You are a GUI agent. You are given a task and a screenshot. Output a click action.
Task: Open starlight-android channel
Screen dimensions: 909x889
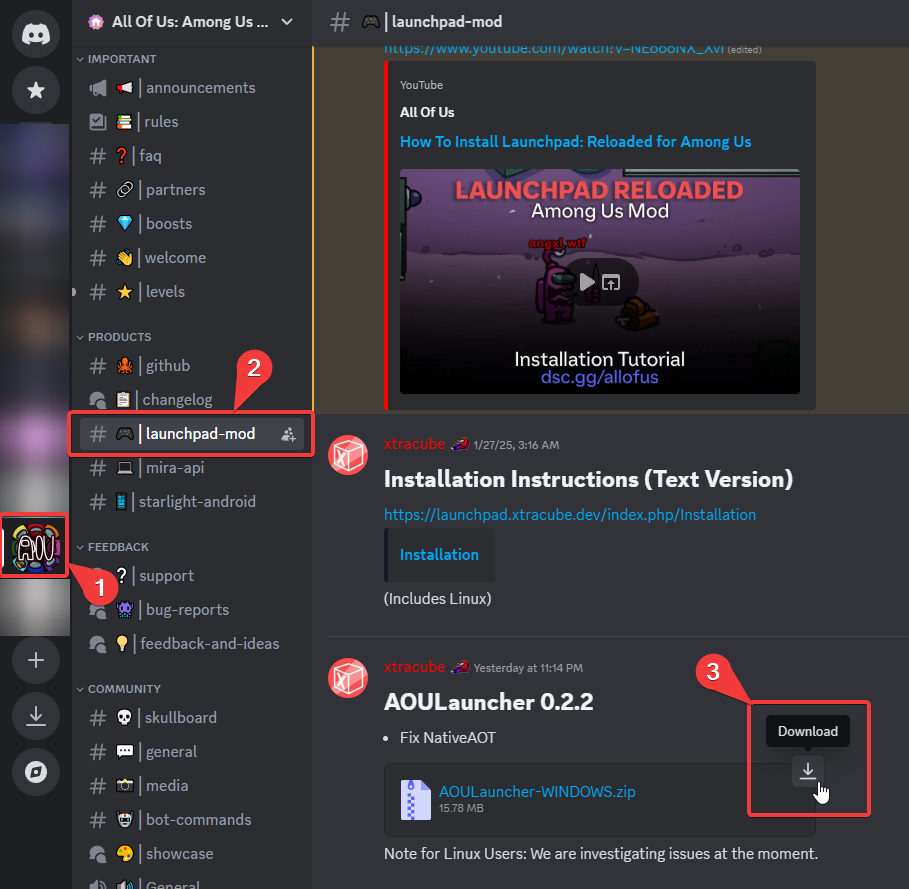click(x=192, y=502)
